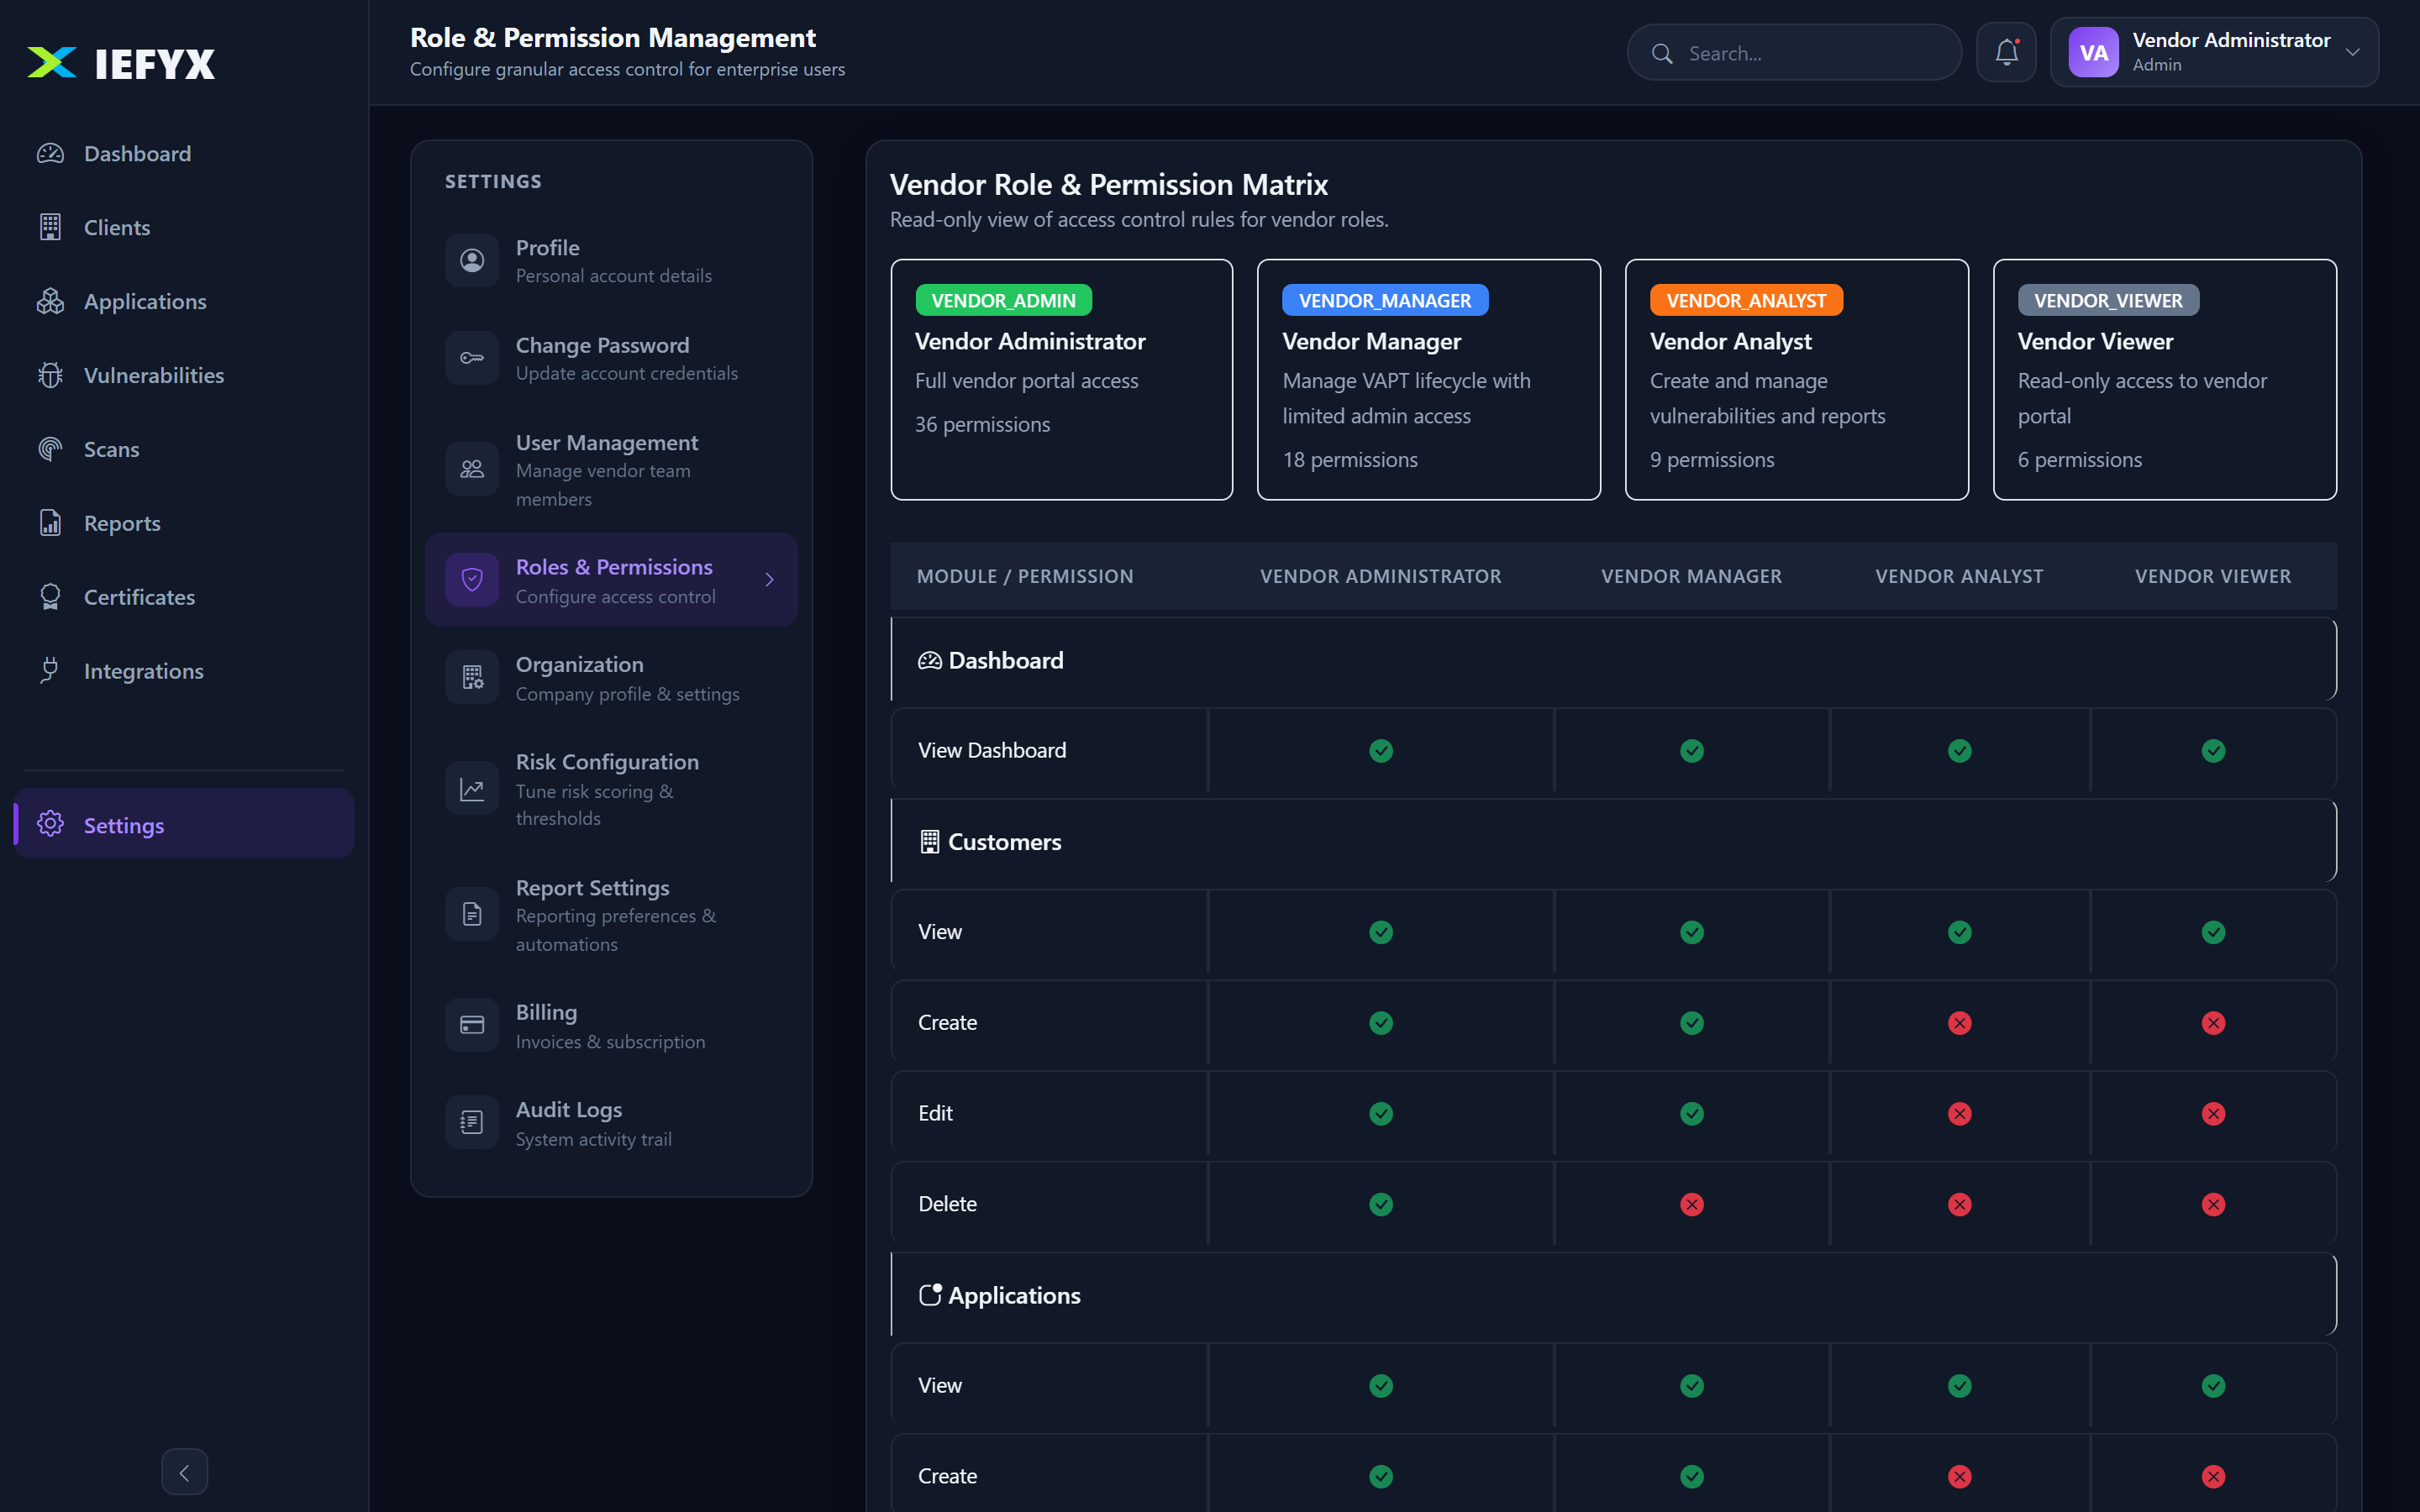Image resolution: width=2420 pixels, height=1512 pixels.
Task: Click the Billing credit card icon
Action: point(472,1025)
